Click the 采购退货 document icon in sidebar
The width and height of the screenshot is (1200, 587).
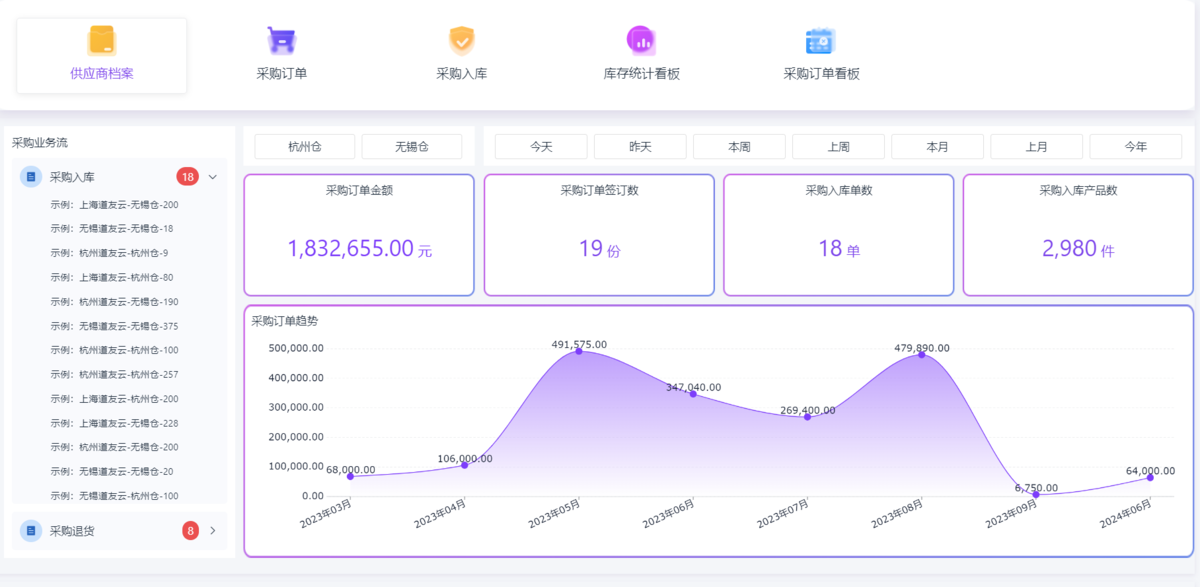[31, 530]
